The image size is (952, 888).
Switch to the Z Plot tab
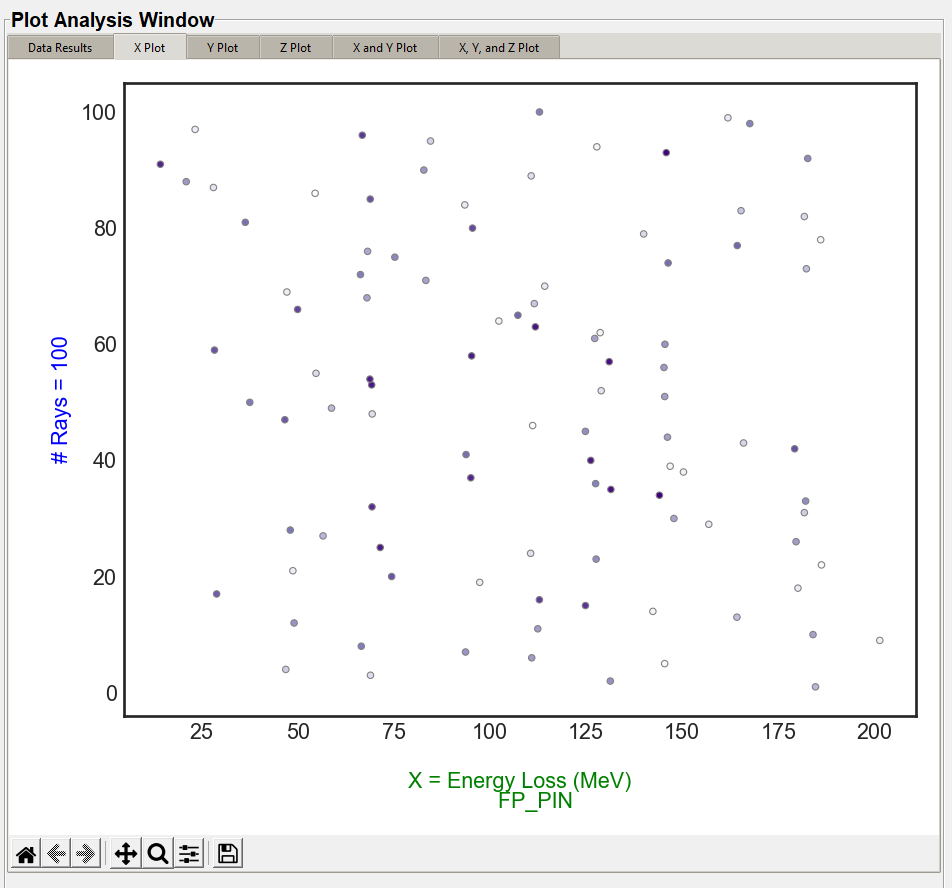tap(295, 48)
